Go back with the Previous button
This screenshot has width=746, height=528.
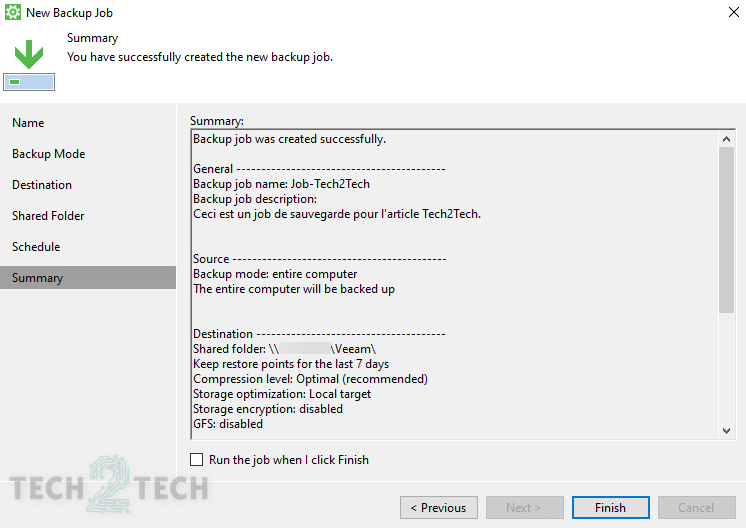pyautogui.click(x=438, y=507)
